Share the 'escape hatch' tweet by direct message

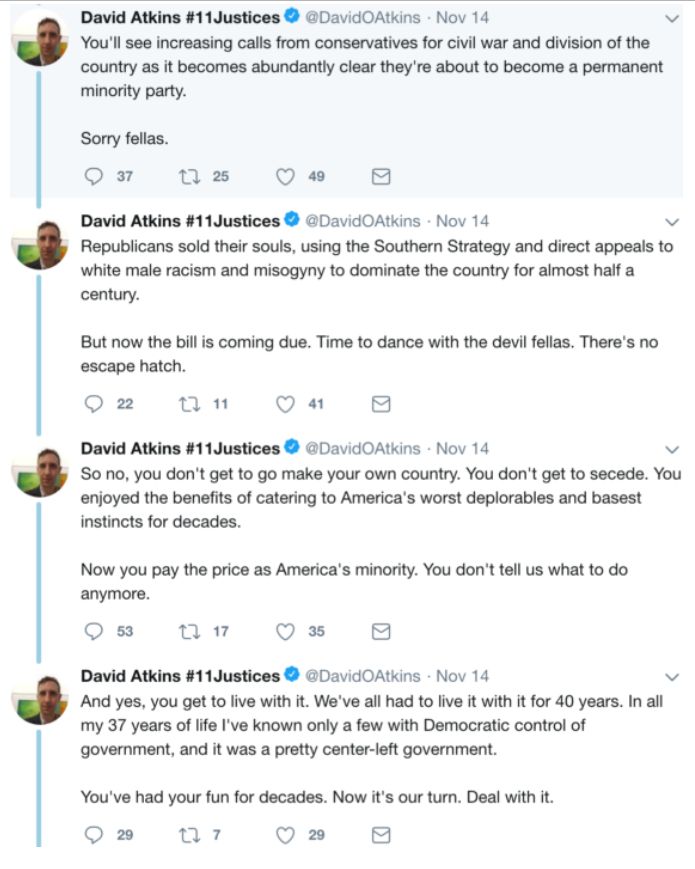(380, 404)
